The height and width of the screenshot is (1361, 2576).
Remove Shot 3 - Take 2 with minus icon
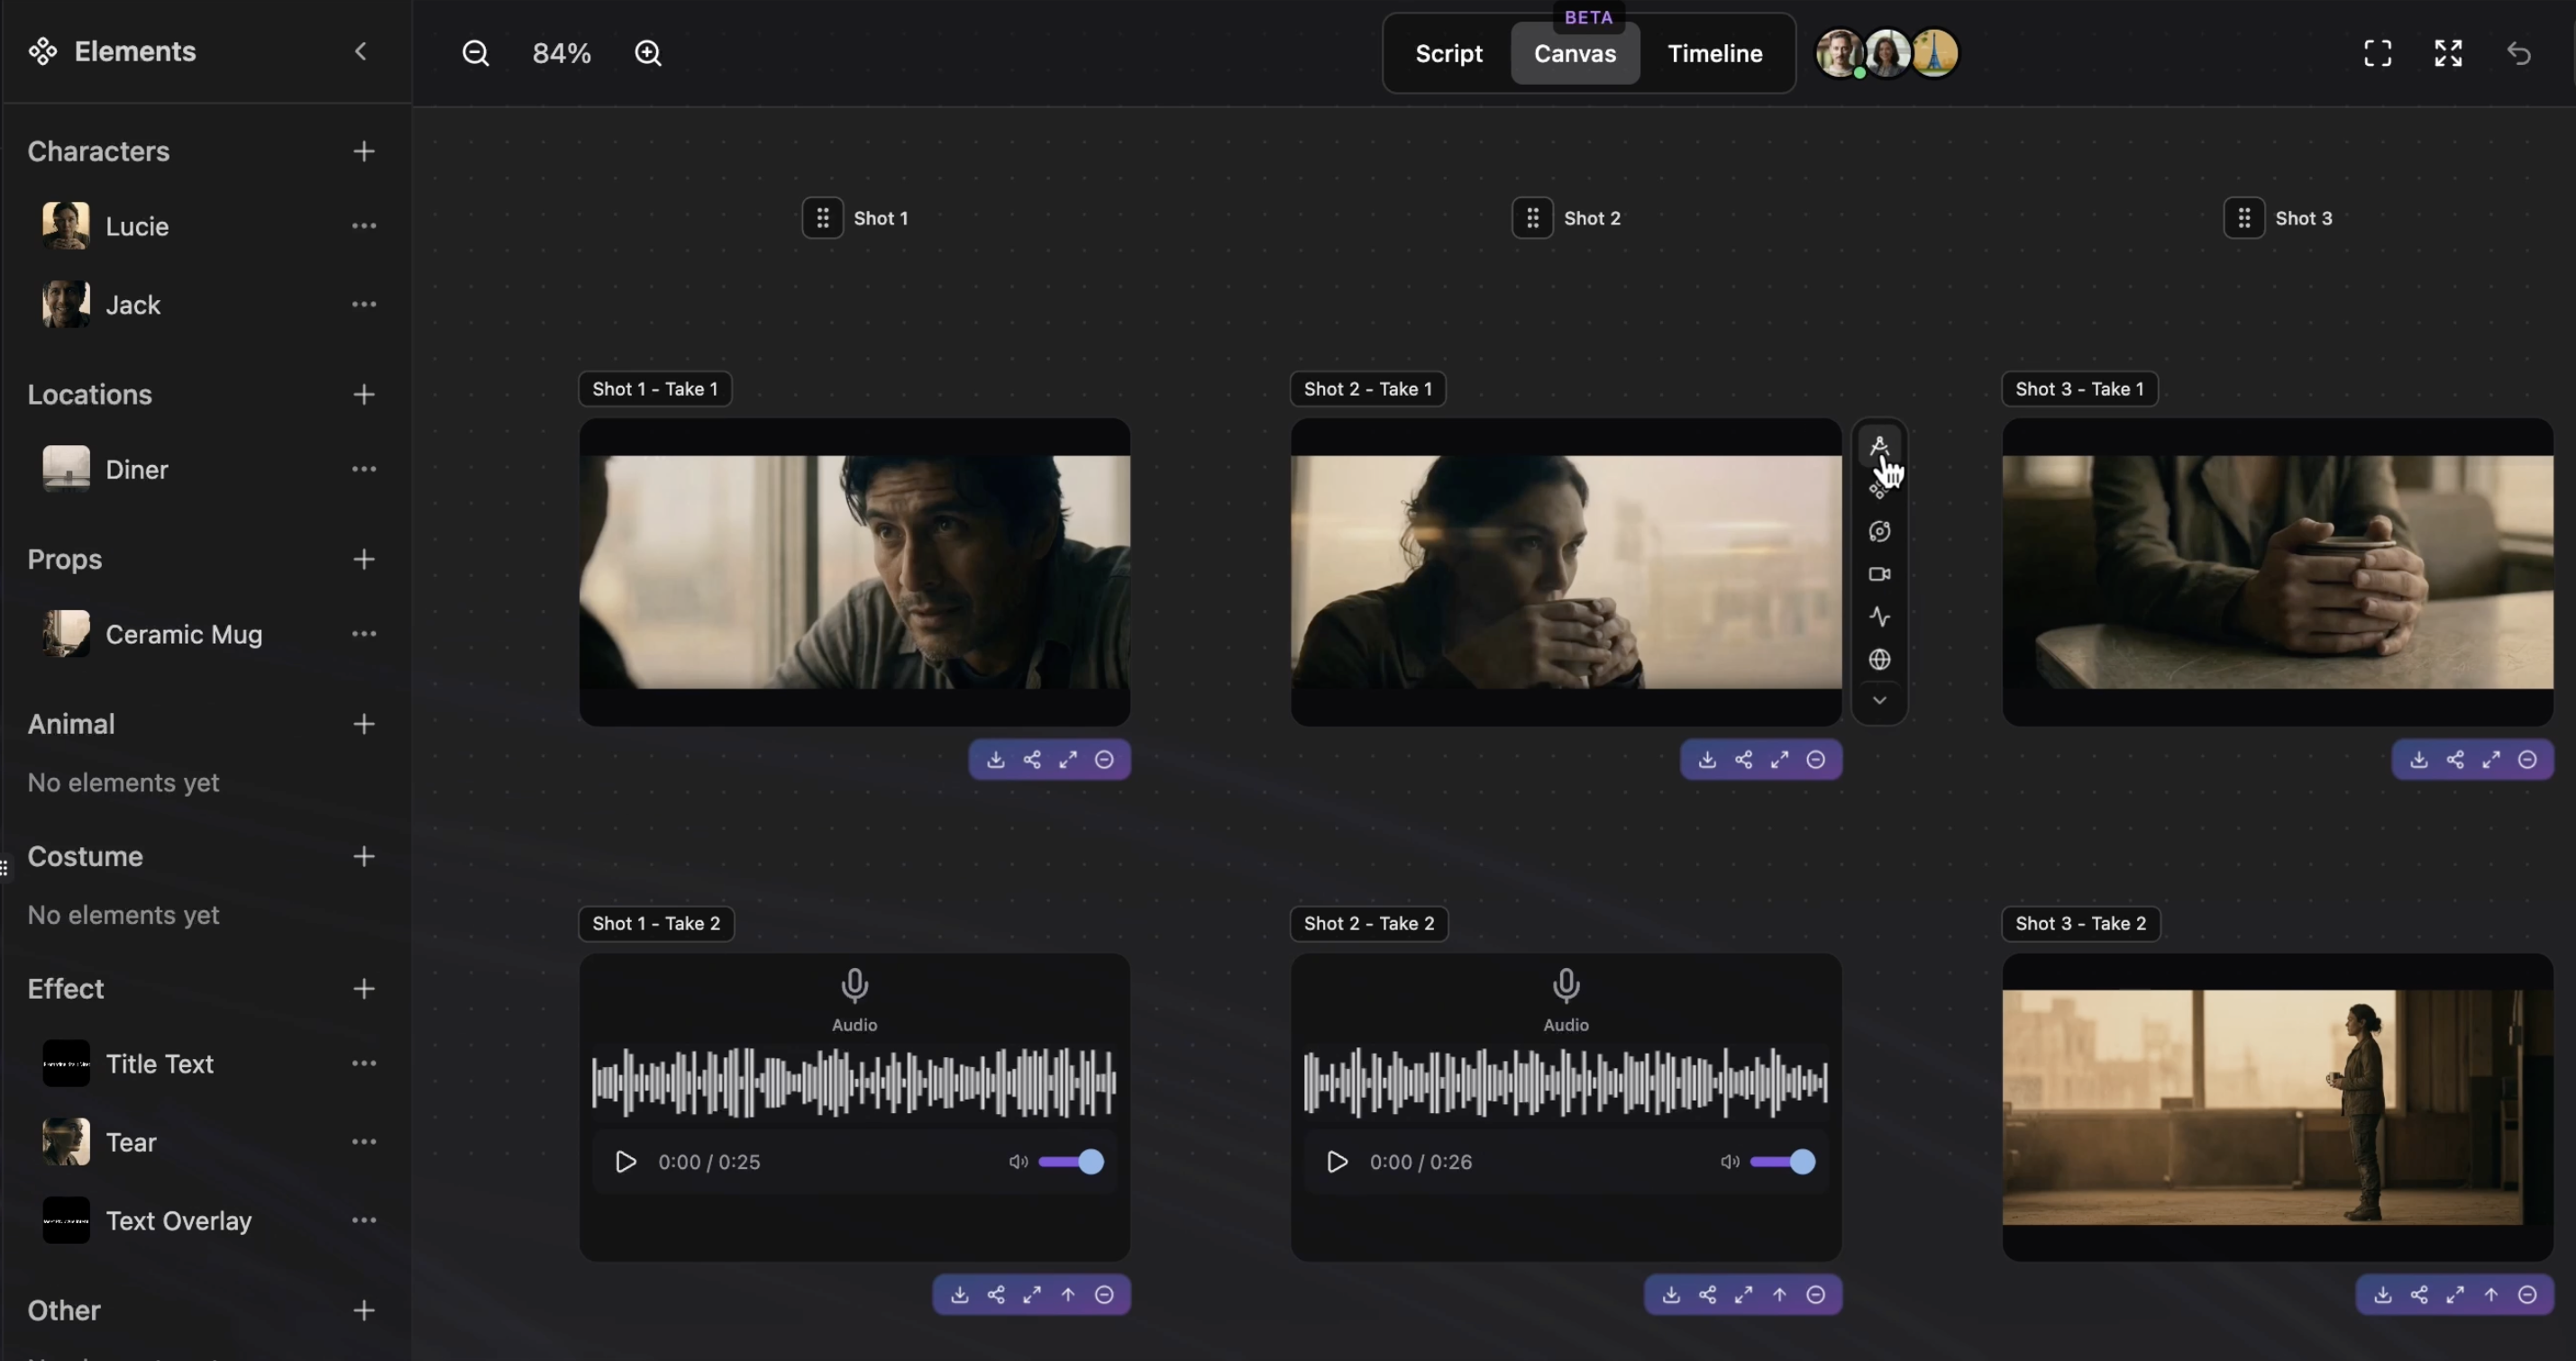(2526, 1295)
